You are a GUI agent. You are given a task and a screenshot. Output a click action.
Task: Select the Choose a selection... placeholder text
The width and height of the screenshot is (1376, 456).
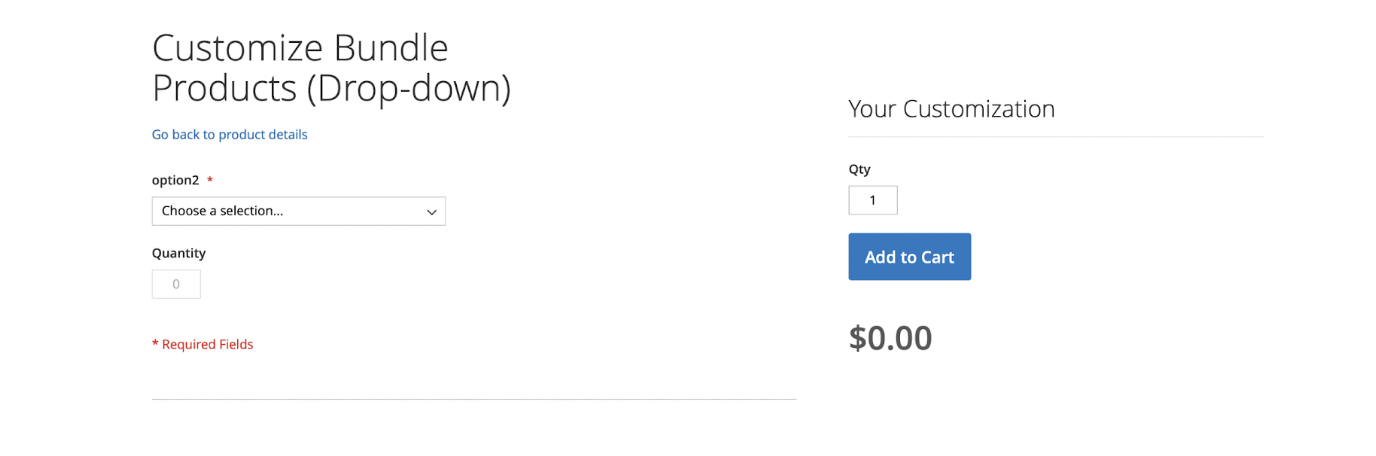point(222,211)
